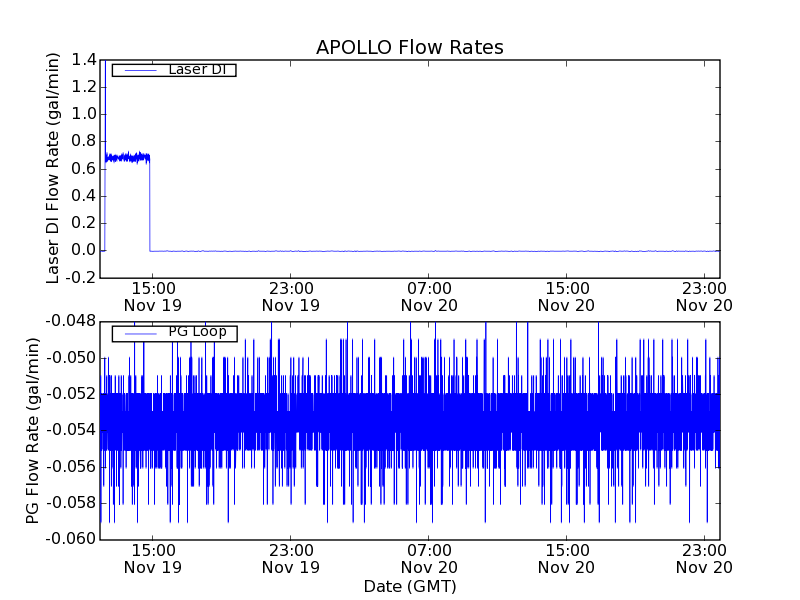
Task: Select the PG Loop legend label
Action: (197, 332)
